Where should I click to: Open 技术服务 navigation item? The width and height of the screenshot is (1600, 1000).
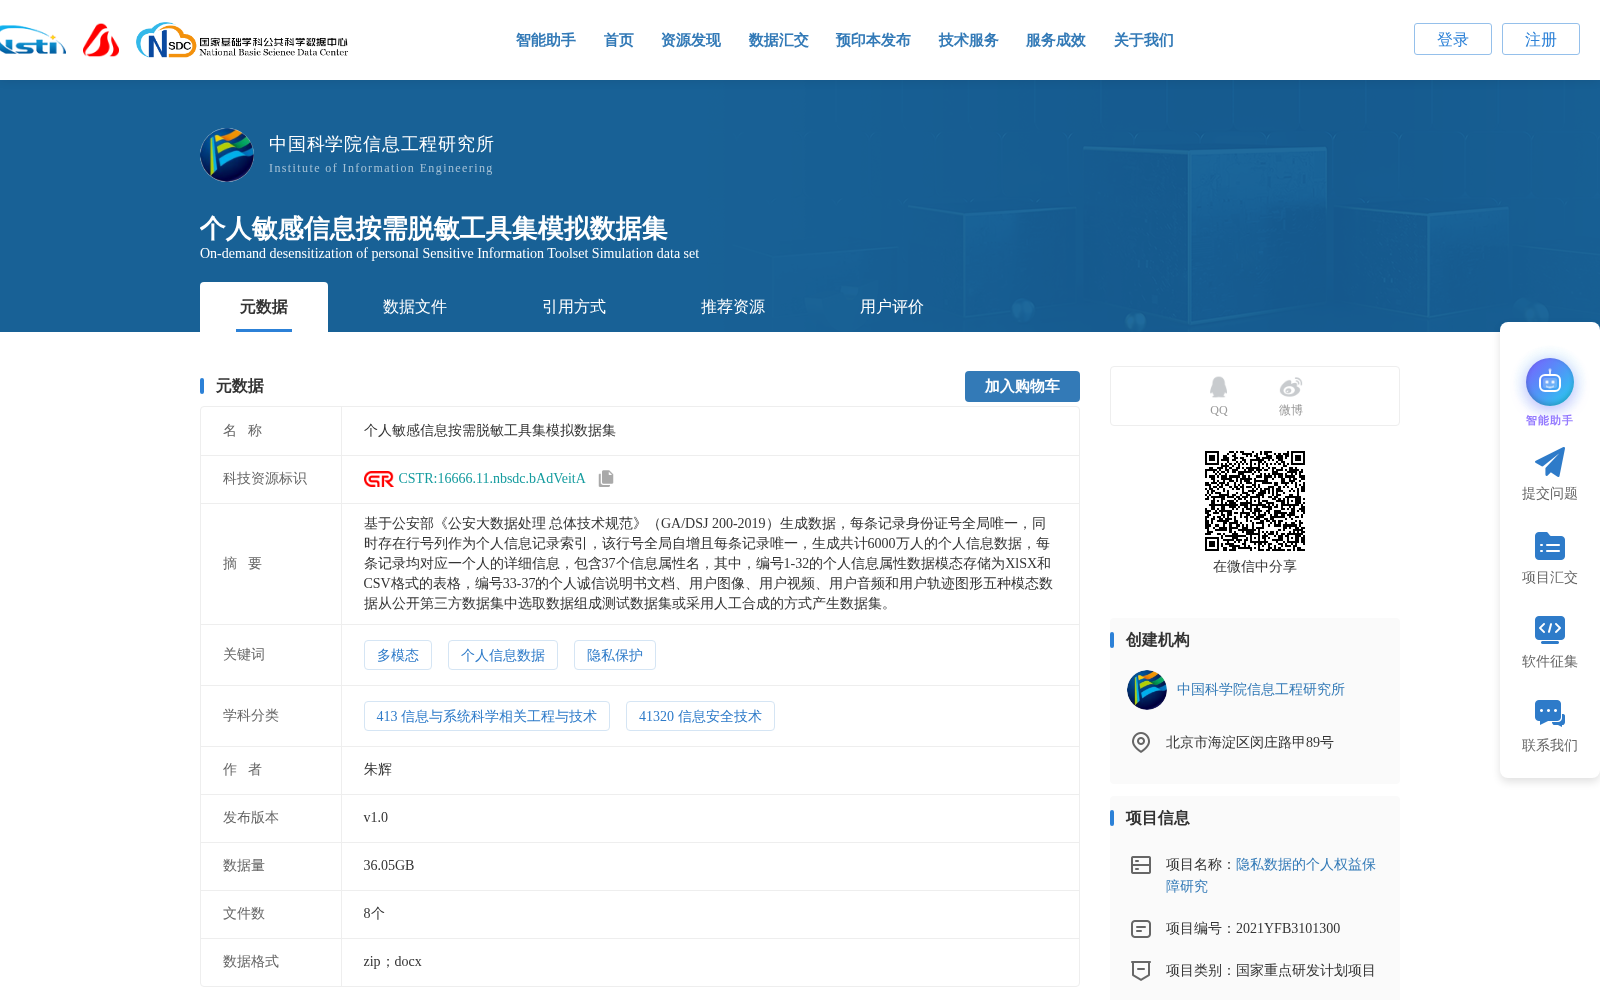pyautogui.click(x=969, y=40)
